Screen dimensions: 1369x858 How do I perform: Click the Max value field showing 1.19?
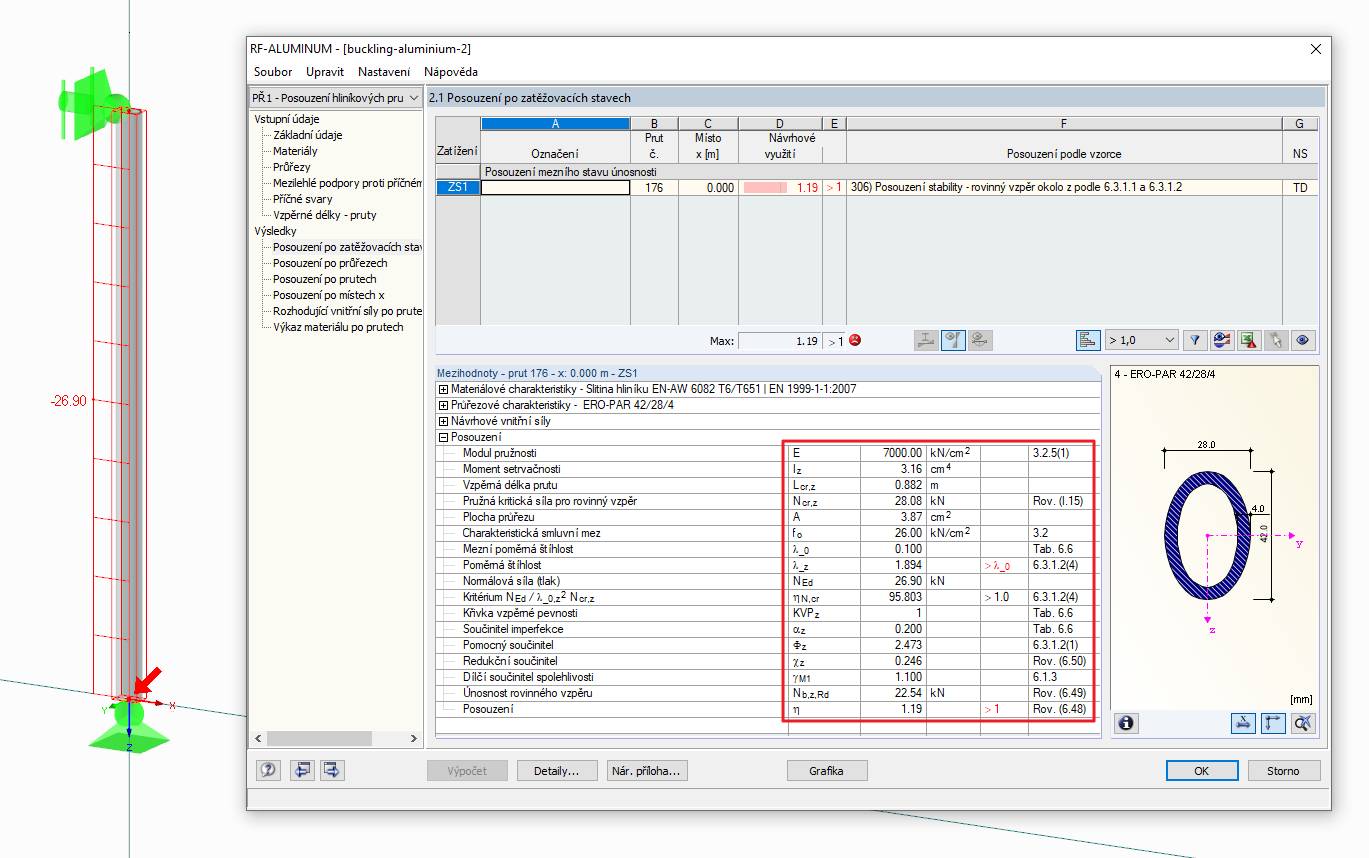pos(780,341)
